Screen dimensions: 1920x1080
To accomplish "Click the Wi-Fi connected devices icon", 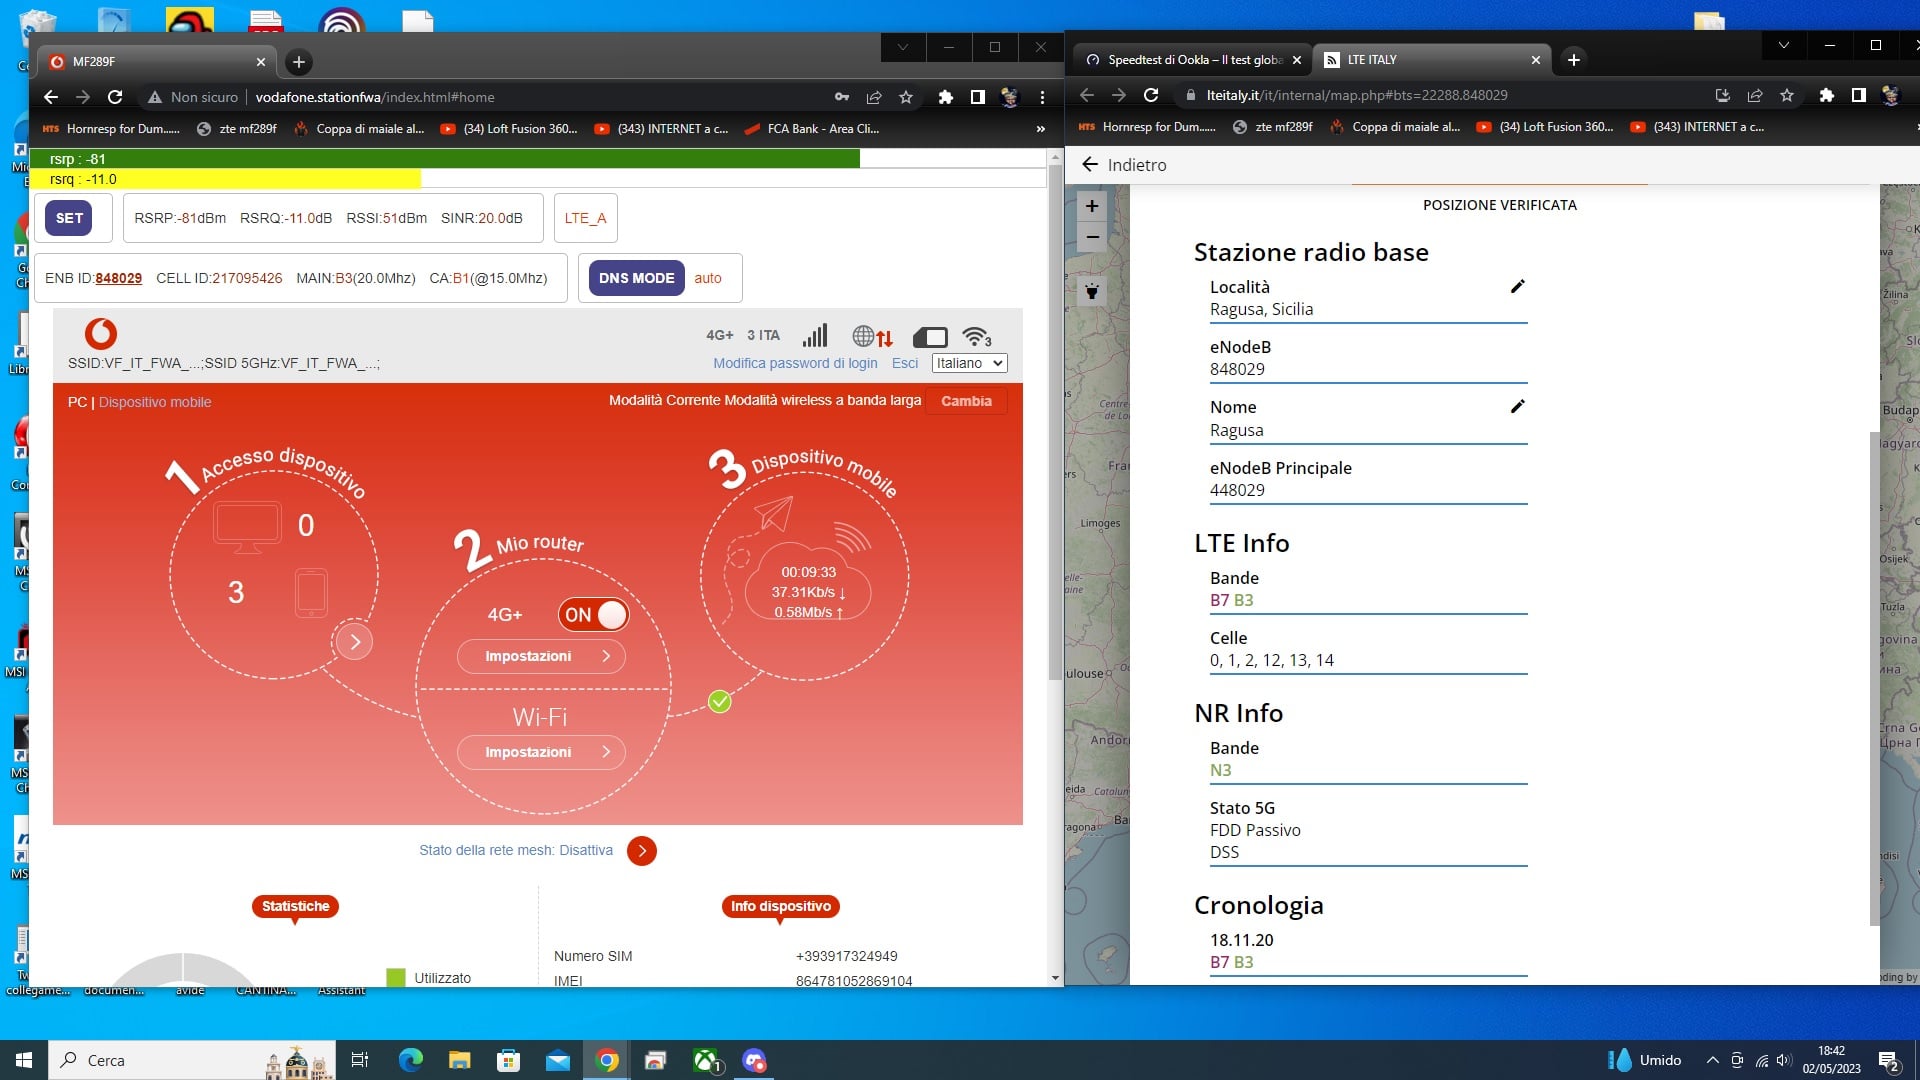I will click(976, 336).
